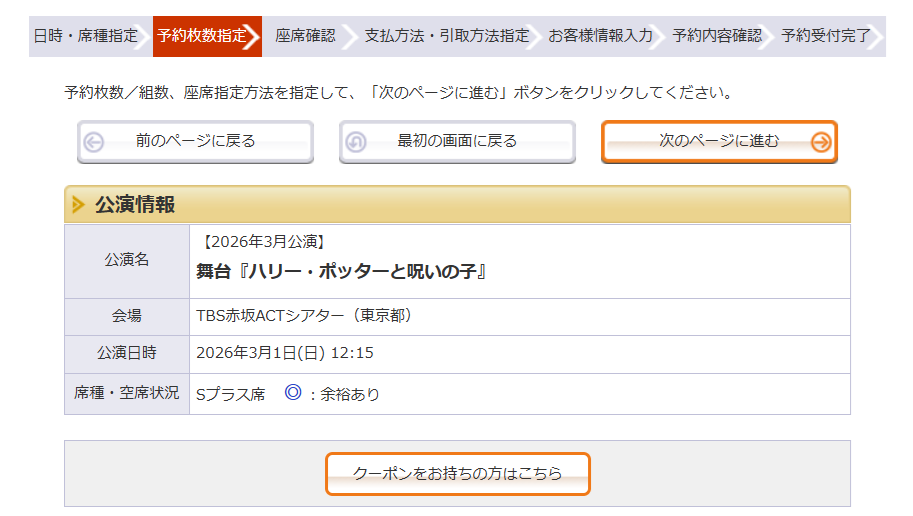The image size is (913, 516).
Task: Select the 予約受付完了 step
Action: click(826, 36)
